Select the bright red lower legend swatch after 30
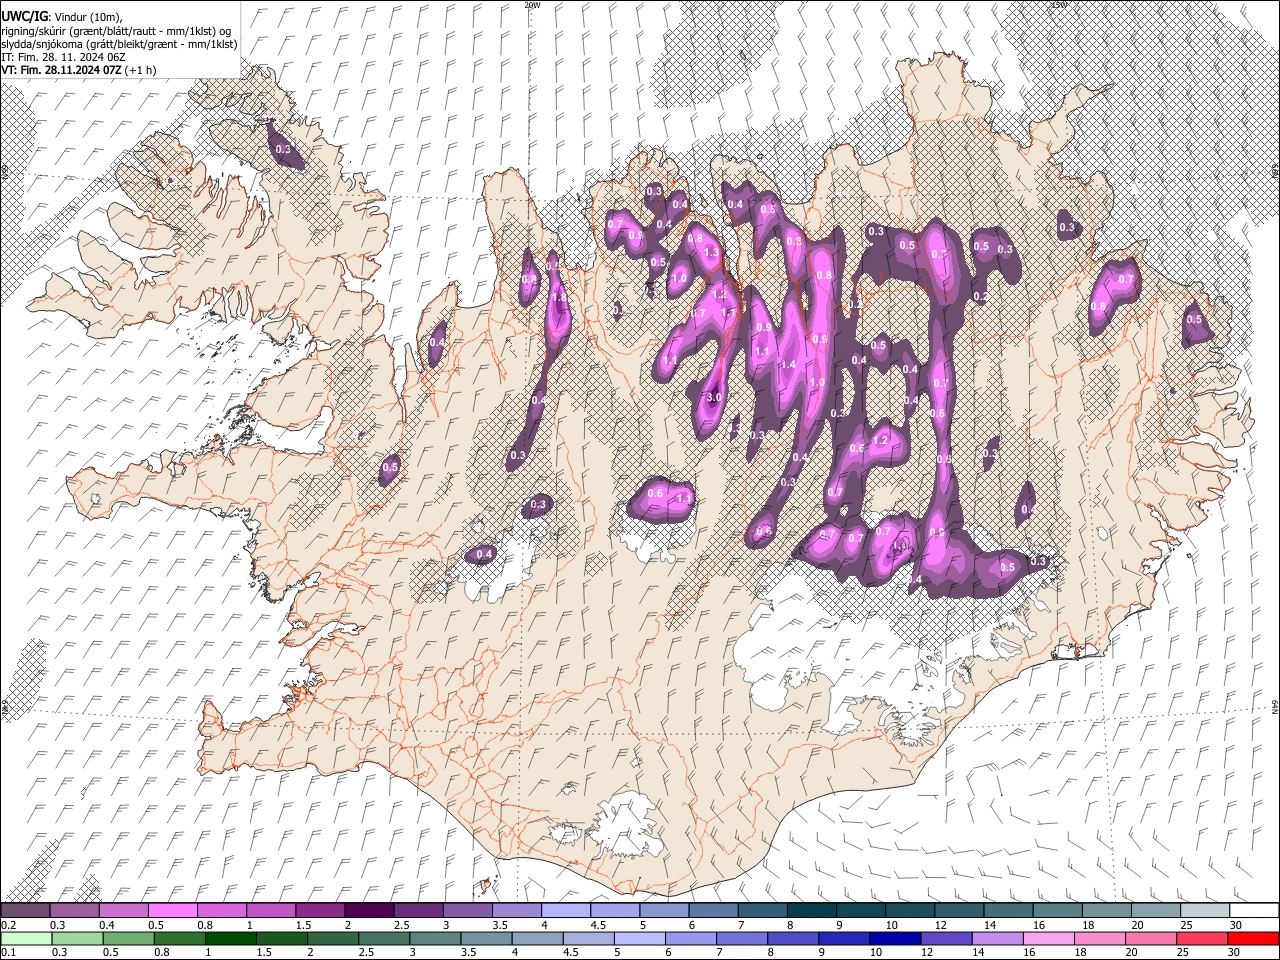The width and height of the screenshot is (1280, 960). coord(1253,938)
